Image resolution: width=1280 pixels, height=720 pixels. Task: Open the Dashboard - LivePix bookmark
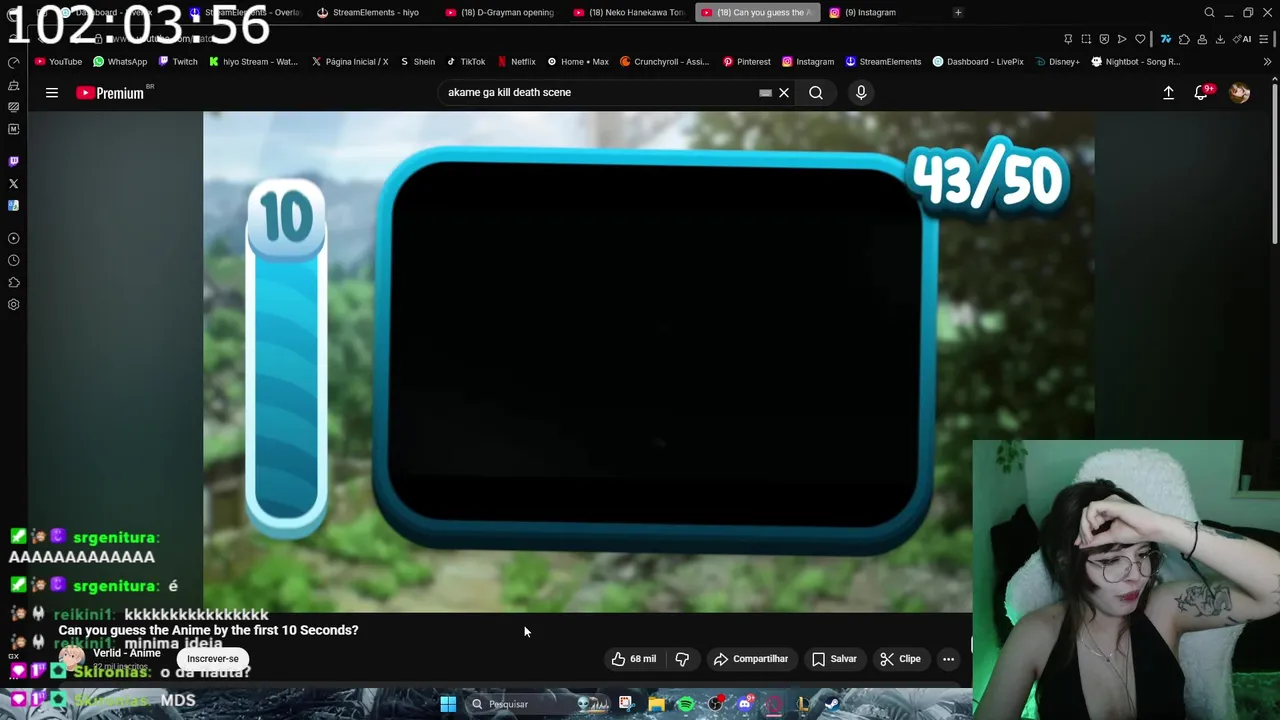click(x=978, y=62)
